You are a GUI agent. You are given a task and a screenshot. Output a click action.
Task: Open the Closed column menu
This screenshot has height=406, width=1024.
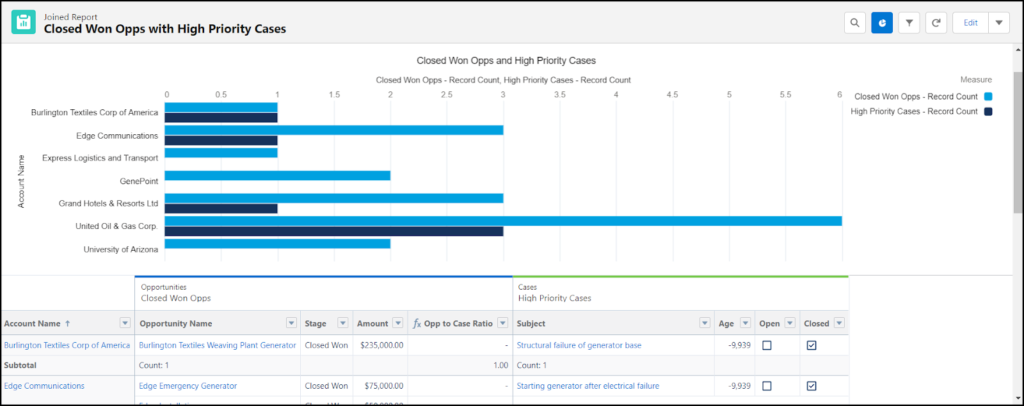coord(839,323)
